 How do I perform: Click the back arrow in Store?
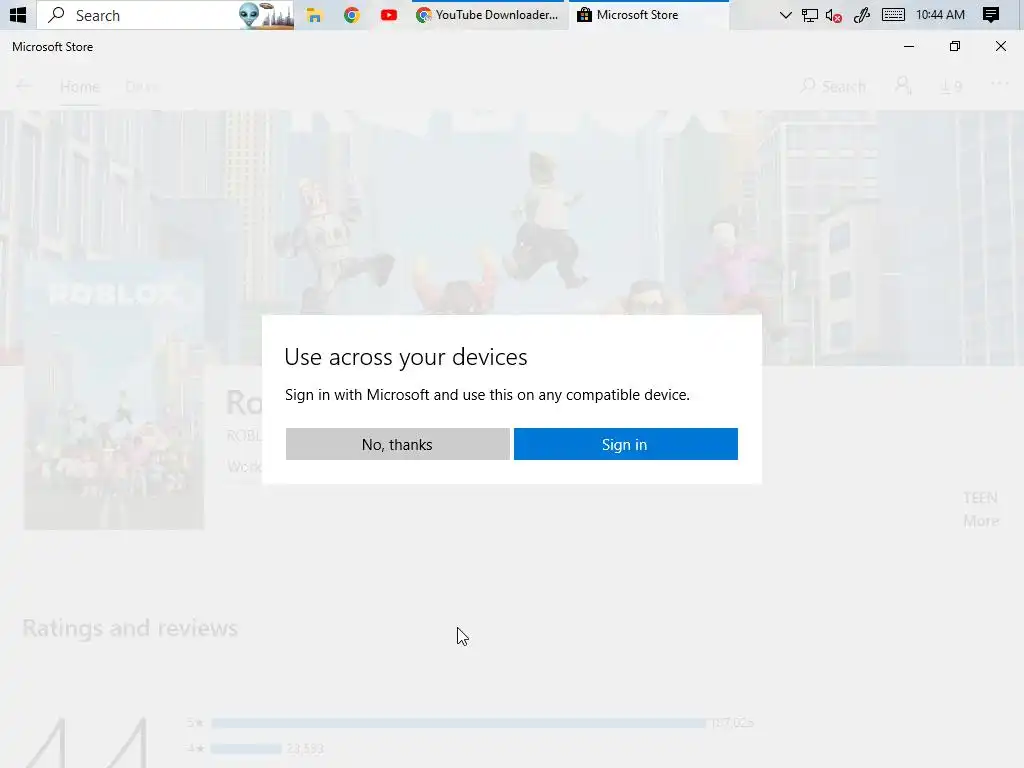coord(24,86)
